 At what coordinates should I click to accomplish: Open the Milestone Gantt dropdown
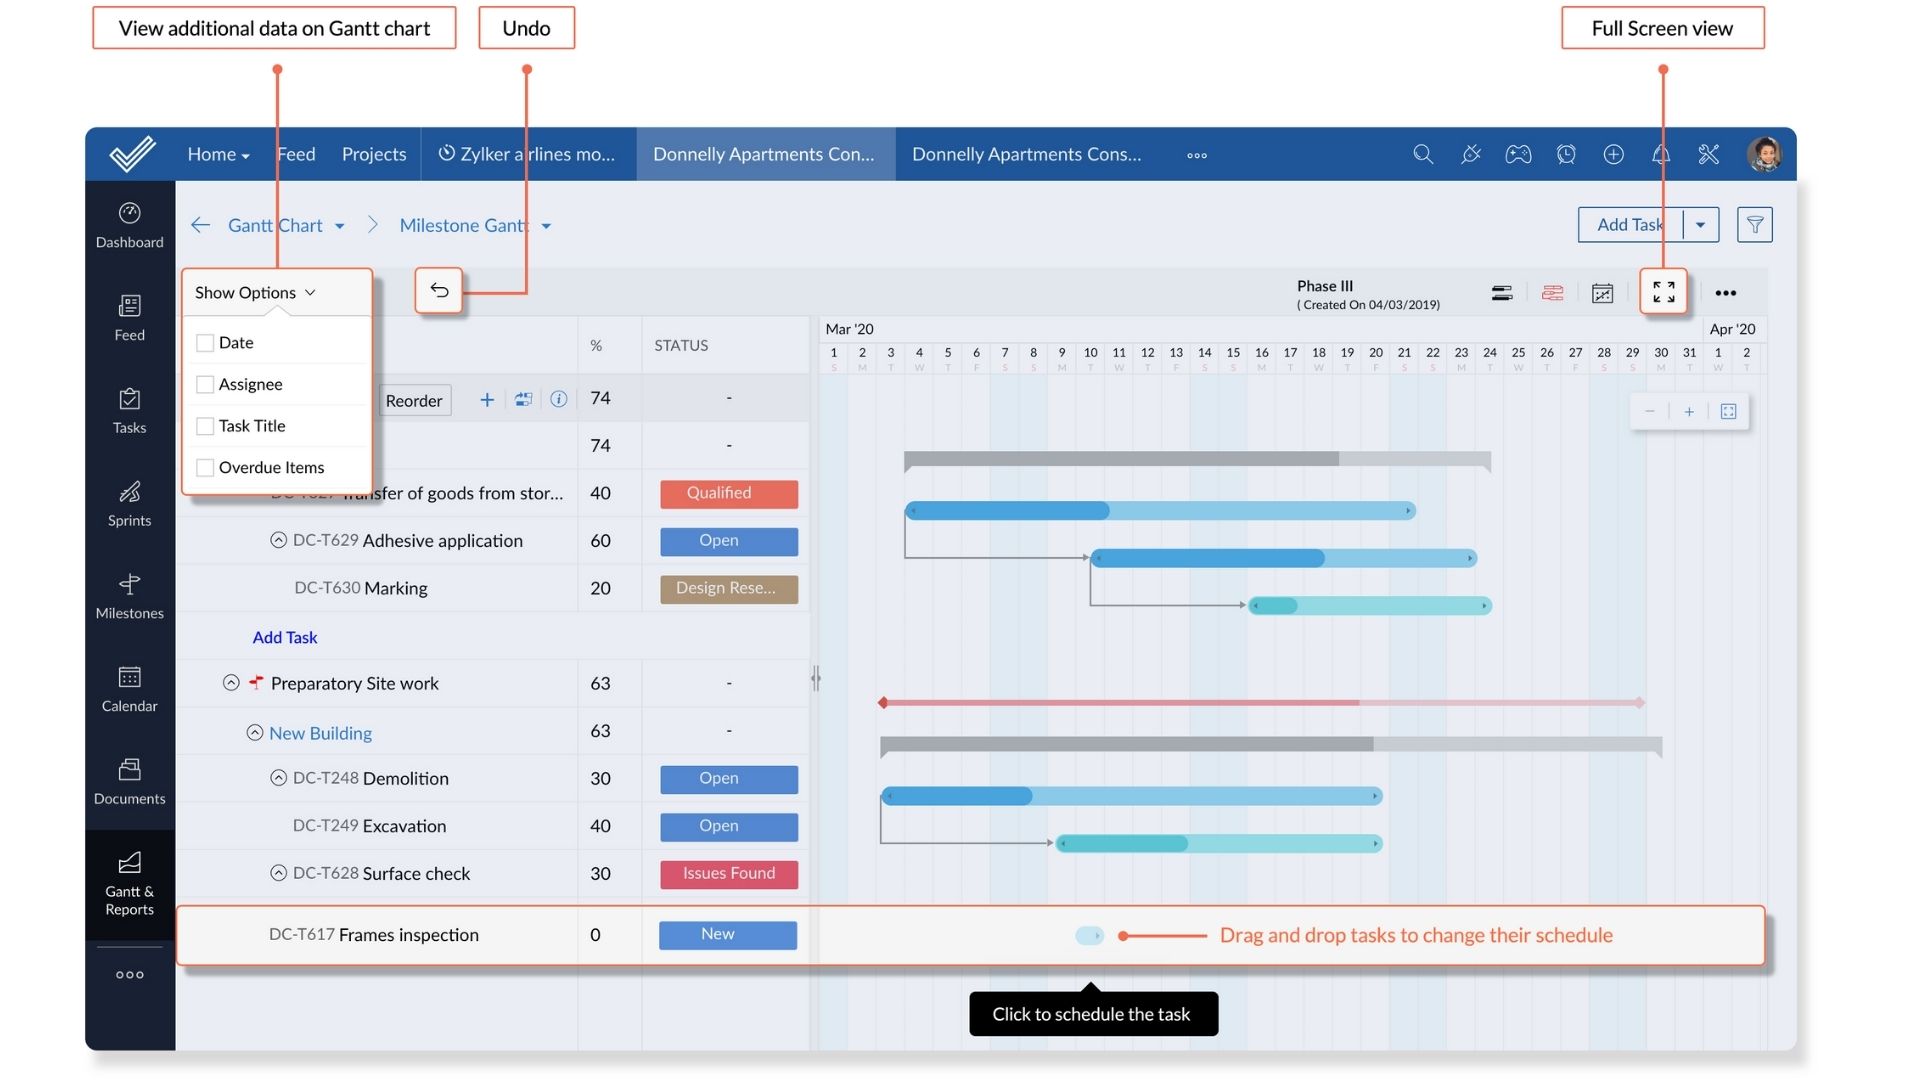(x=545, y=224)
